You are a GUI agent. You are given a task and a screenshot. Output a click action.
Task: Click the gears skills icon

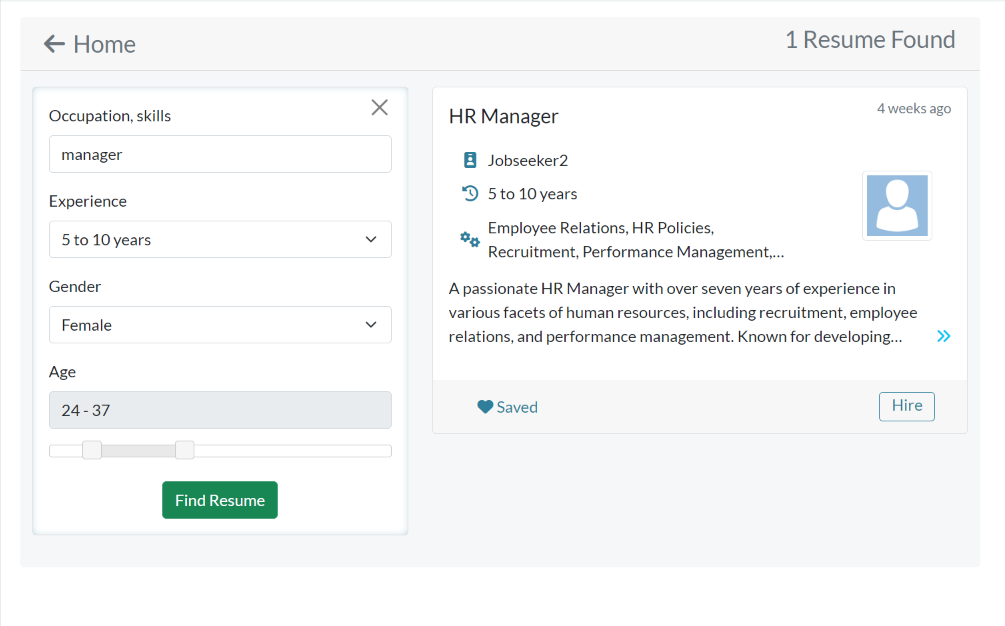[470, 240]
